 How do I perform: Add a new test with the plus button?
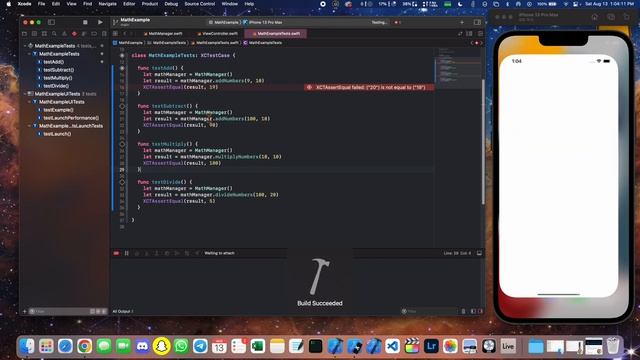click(24, 311)
